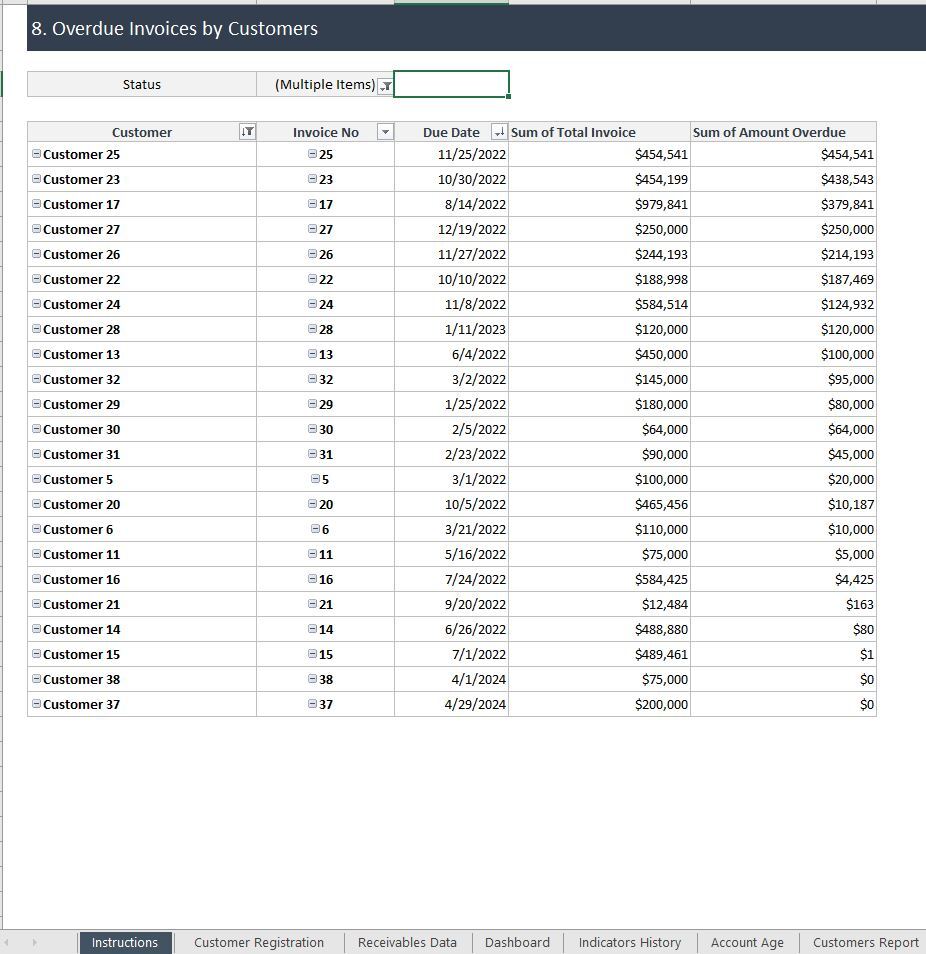The height and width of the screenshot is (954, 926).
Task: Collapse the Customer 32 row group
Action: (37, 378)
